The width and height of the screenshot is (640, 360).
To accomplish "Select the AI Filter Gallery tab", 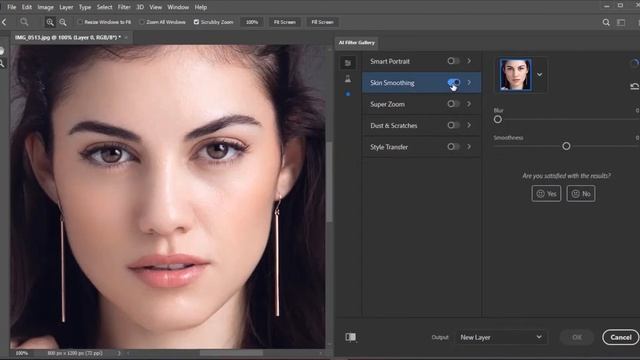I will (357, 42).
